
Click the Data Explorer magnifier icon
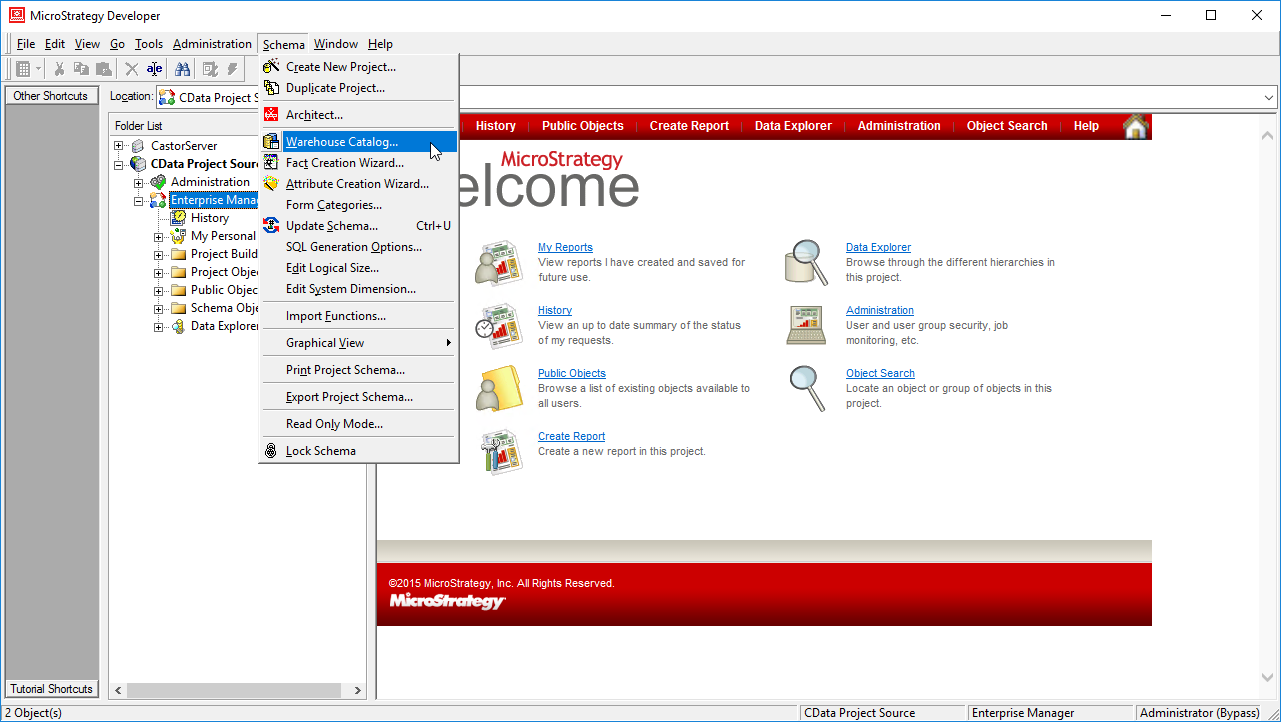(x=805, y=263)
